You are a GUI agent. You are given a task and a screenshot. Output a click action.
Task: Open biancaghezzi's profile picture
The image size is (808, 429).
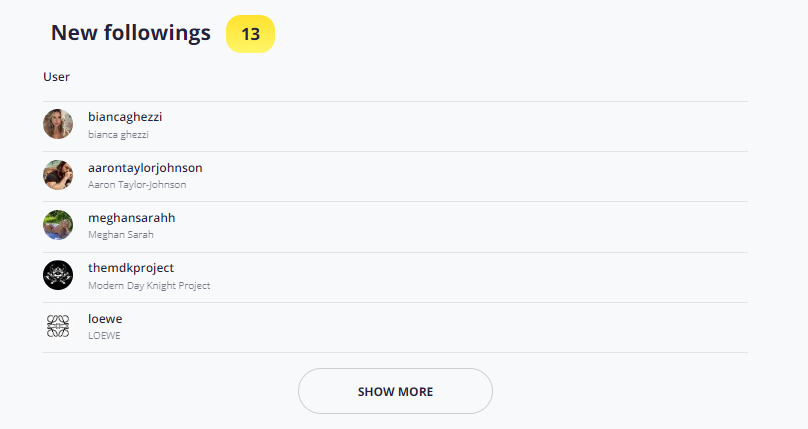coord(58,124)
